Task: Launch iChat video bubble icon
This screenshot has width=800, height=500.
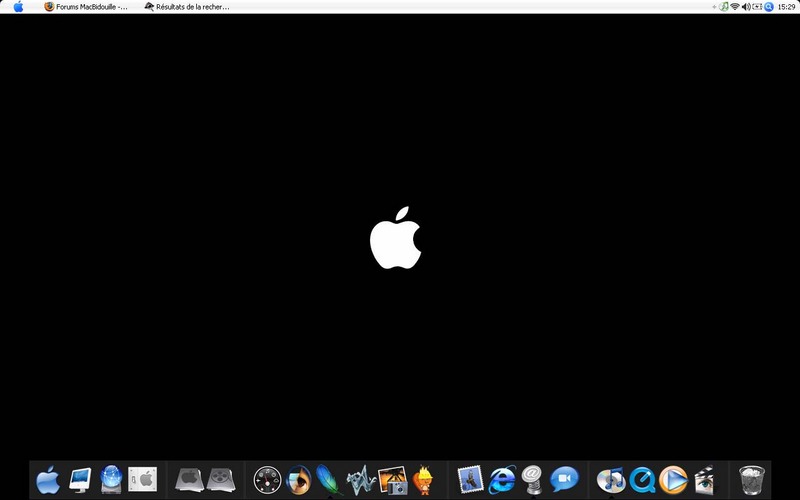Action: click(x=564, y=479)
